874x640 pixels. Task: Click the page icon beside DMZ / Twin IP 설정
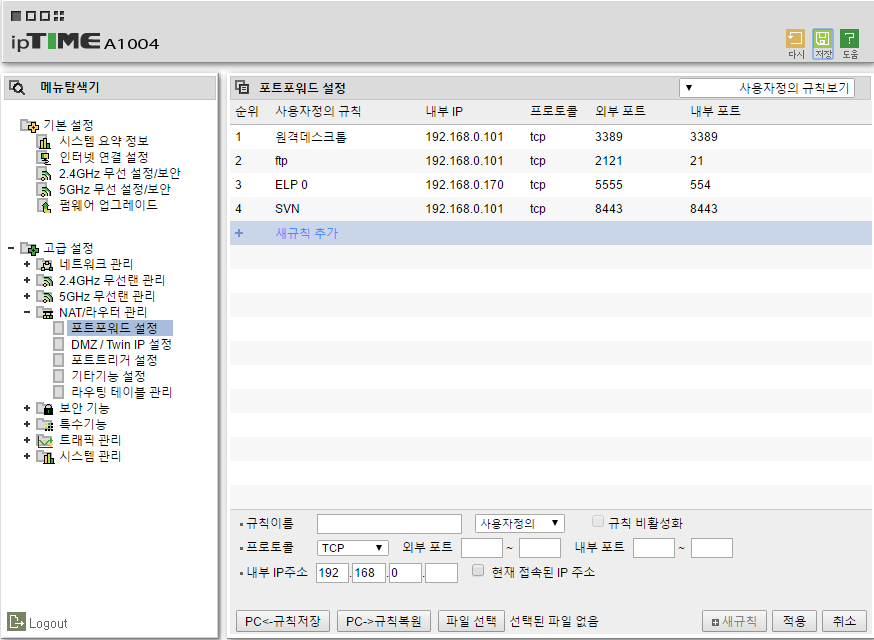[x=59, y=344]
